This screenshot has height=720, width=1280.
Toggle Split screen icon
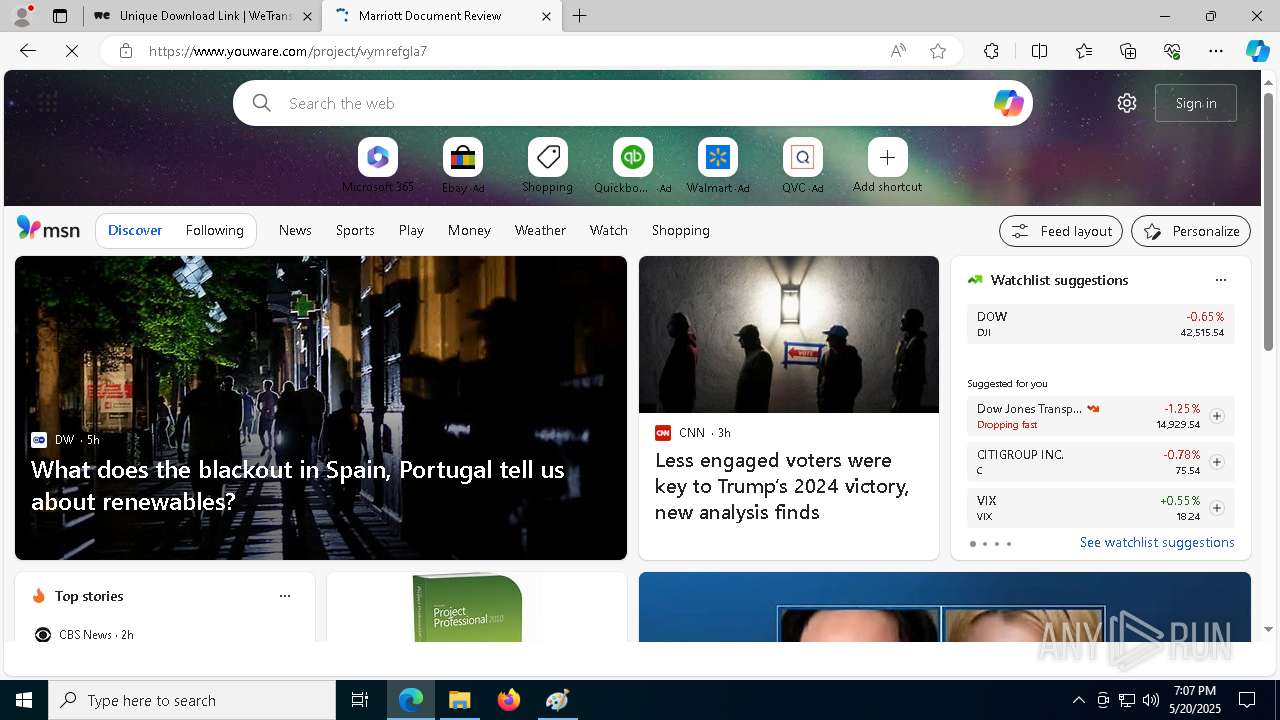(1039, 51)
